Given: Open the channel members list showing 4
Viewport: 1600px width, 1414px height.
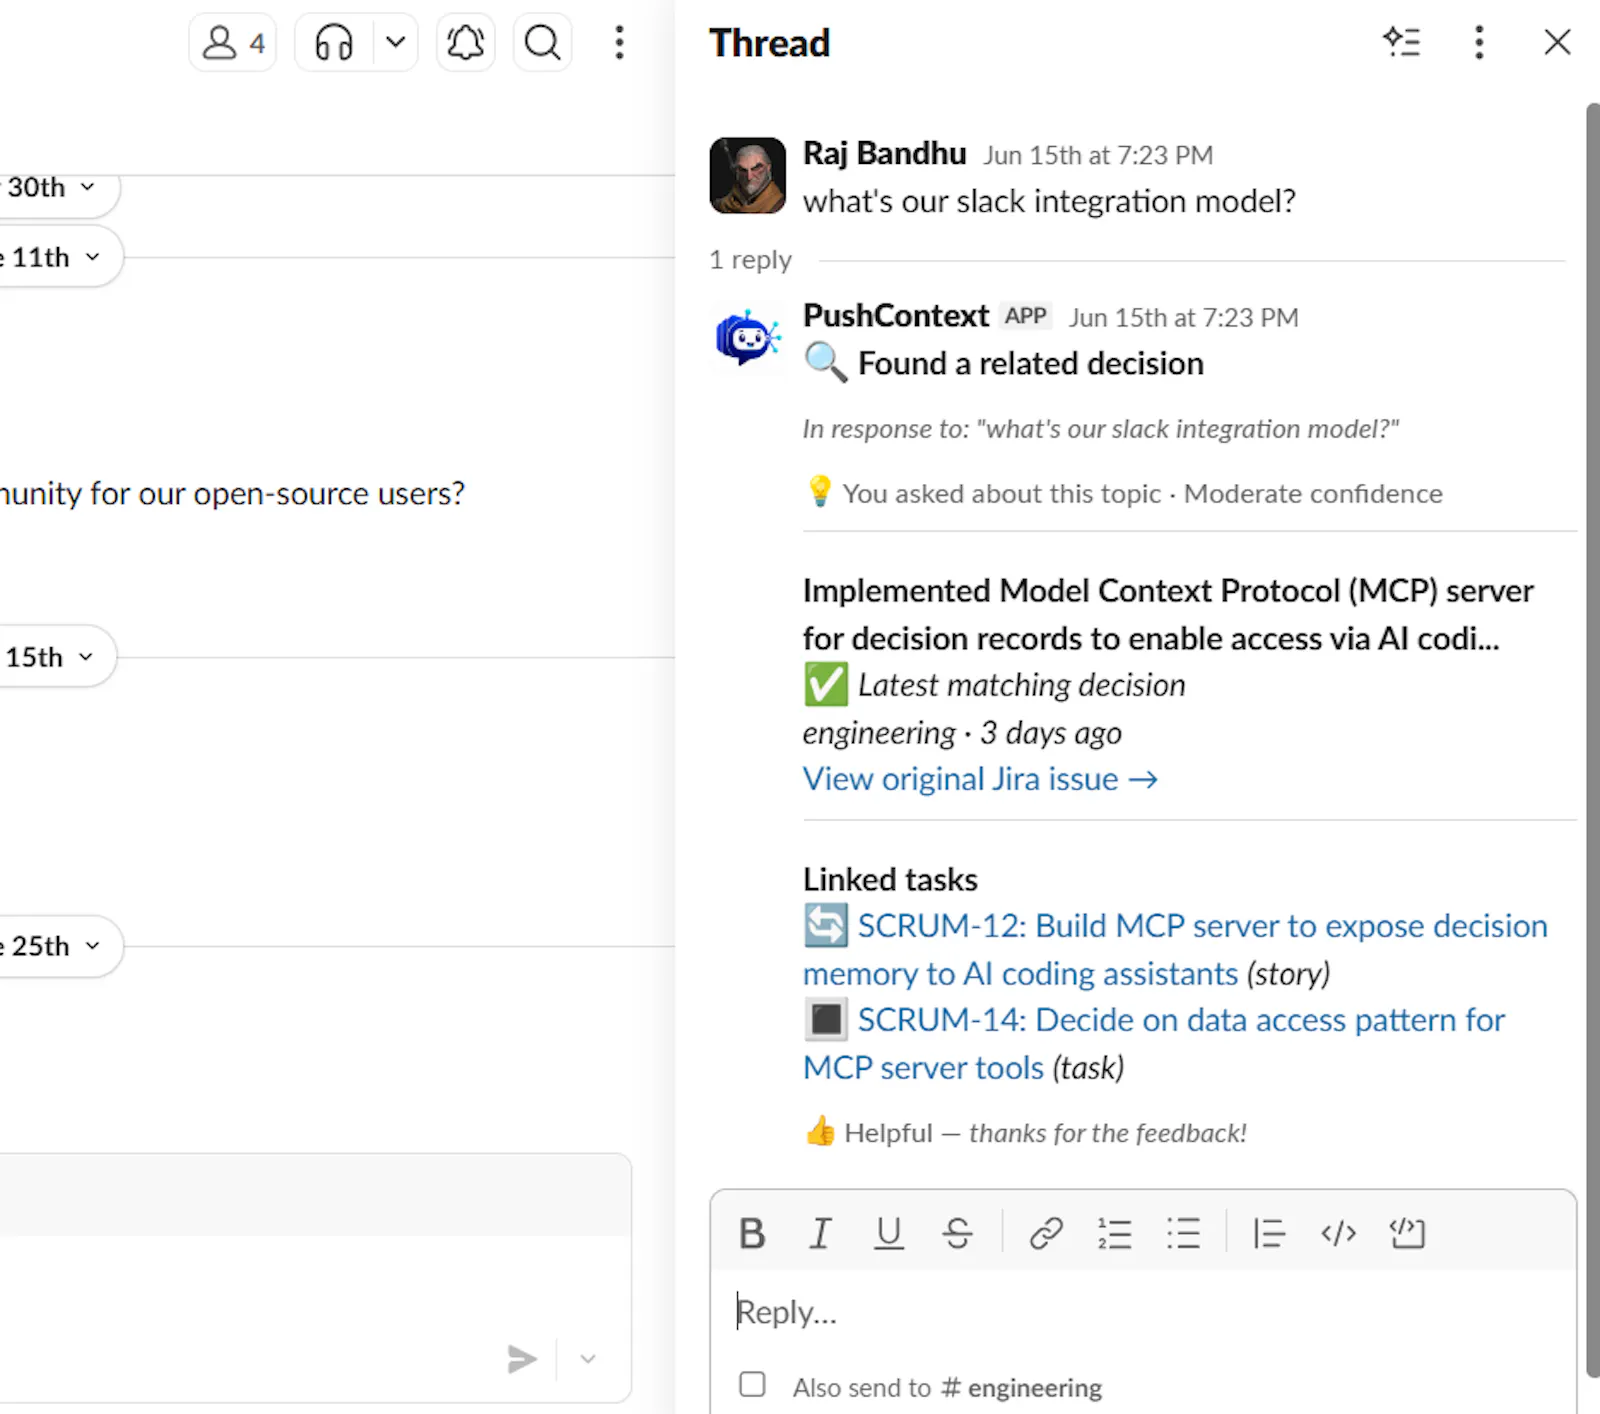Looking at the screenshot, I should [233, 43].
